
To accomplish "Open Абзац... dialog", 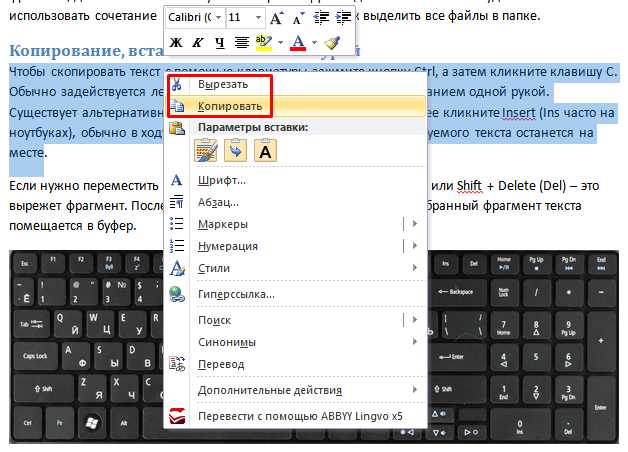I will coord(296,203).
